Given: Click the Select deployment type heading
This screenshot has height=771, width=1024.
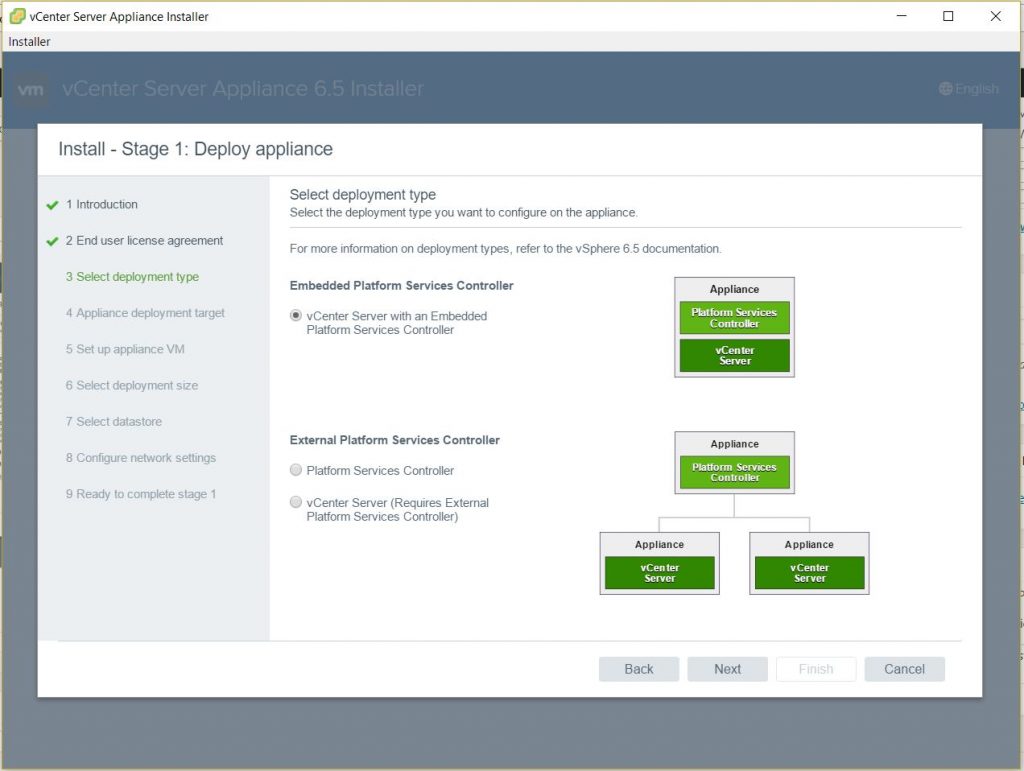Looking at the screenshot, I should (x=362, y=195).
